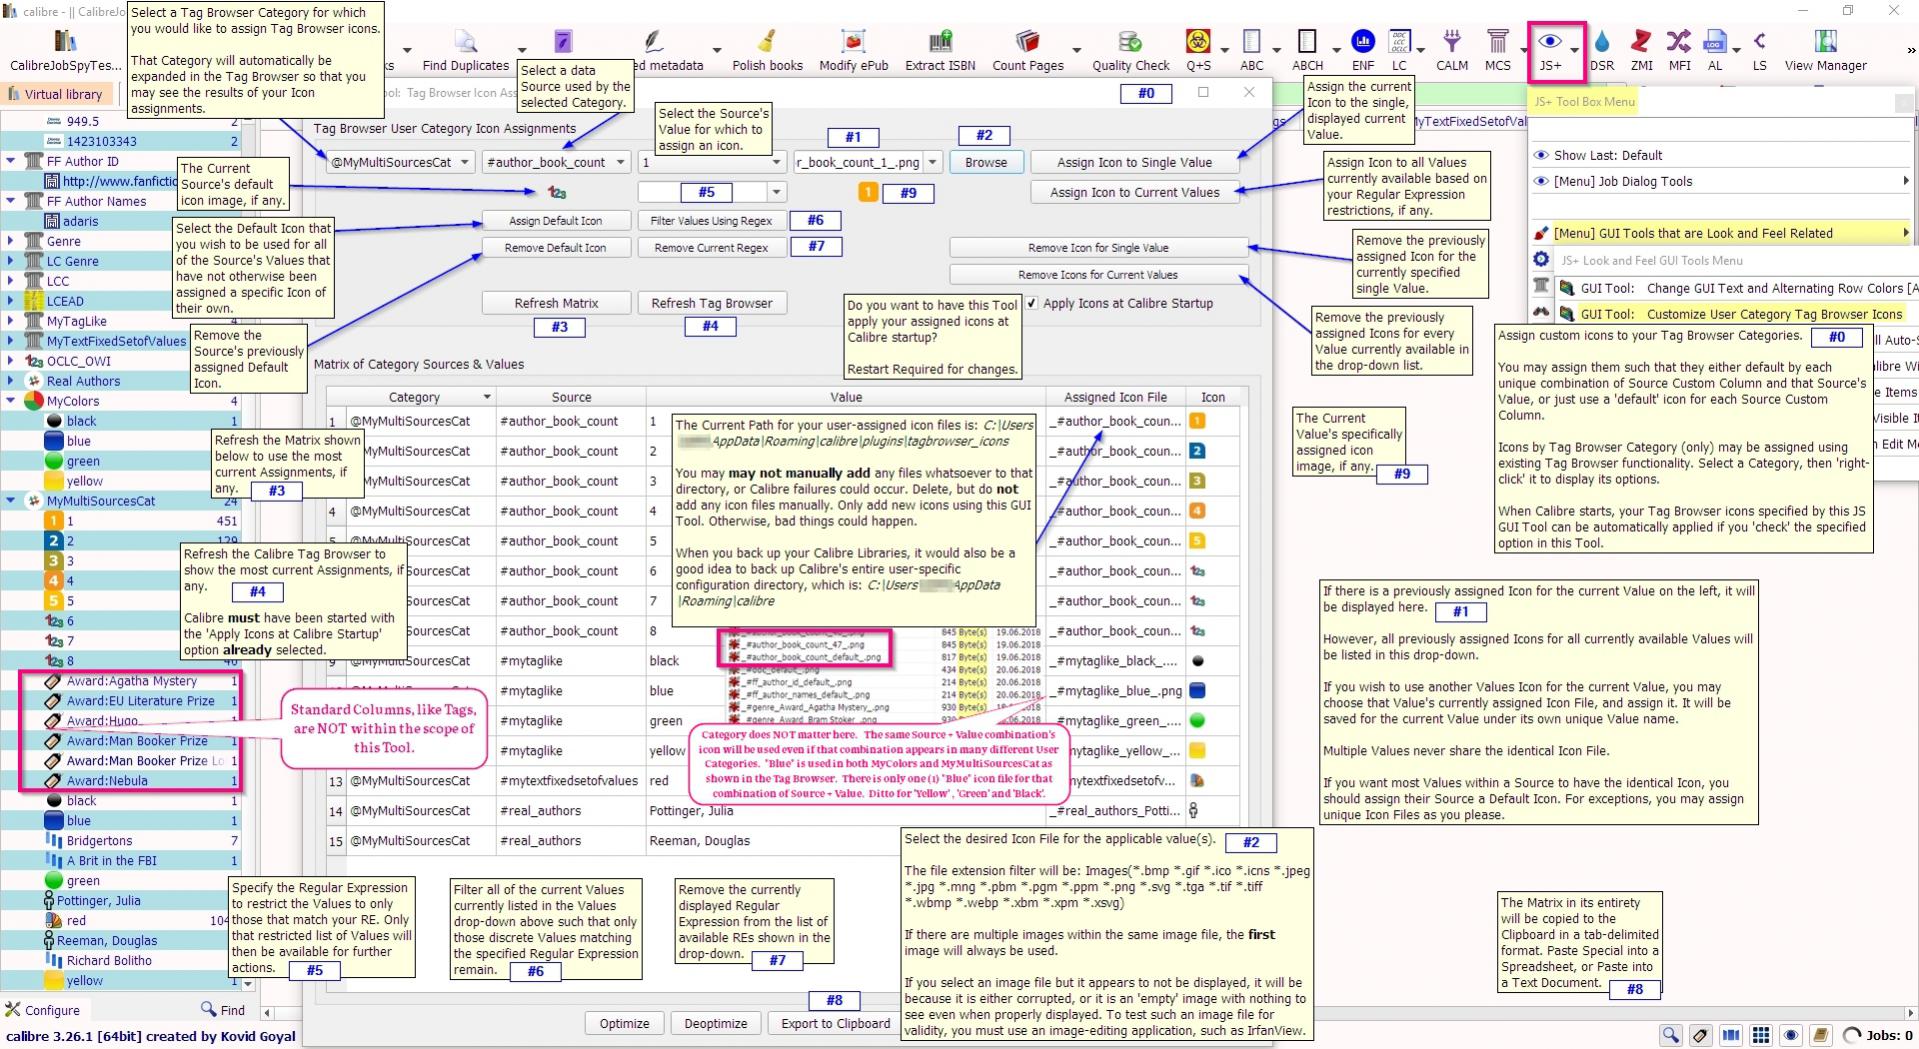Open the DSR water-drop tool
Image resolution: width=1919 pixels, height=1049 pixels.
pyautogui.click(x=1602, y=50)
